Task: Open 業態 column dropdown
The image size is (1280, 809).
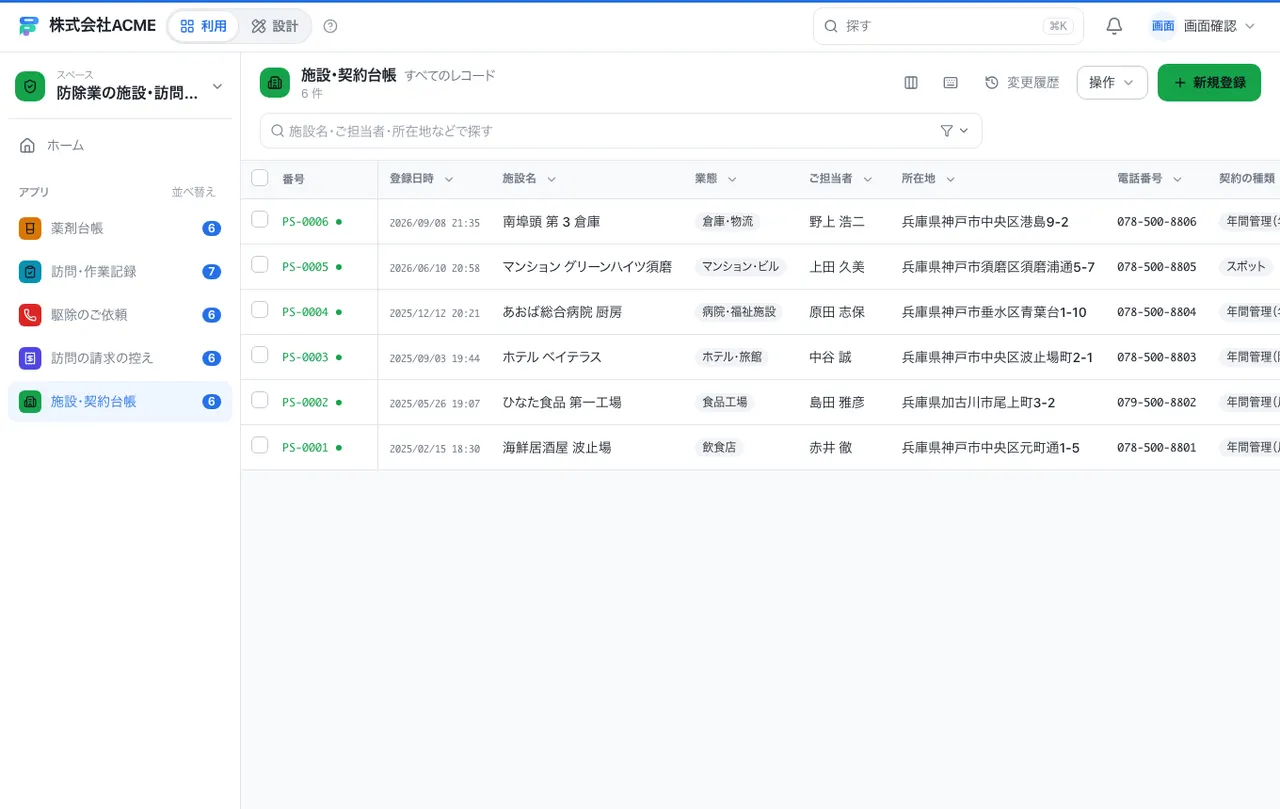Action: [732, 179]
